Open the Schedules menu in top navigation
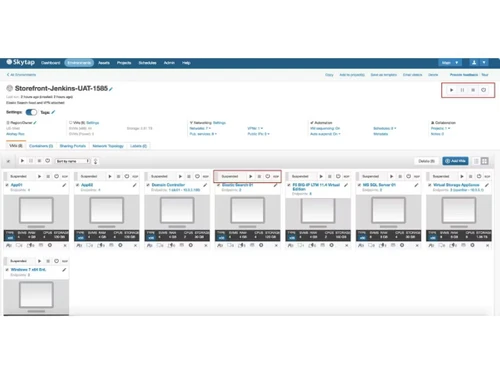The image size is (500, 375). click(x=147, y=63)
